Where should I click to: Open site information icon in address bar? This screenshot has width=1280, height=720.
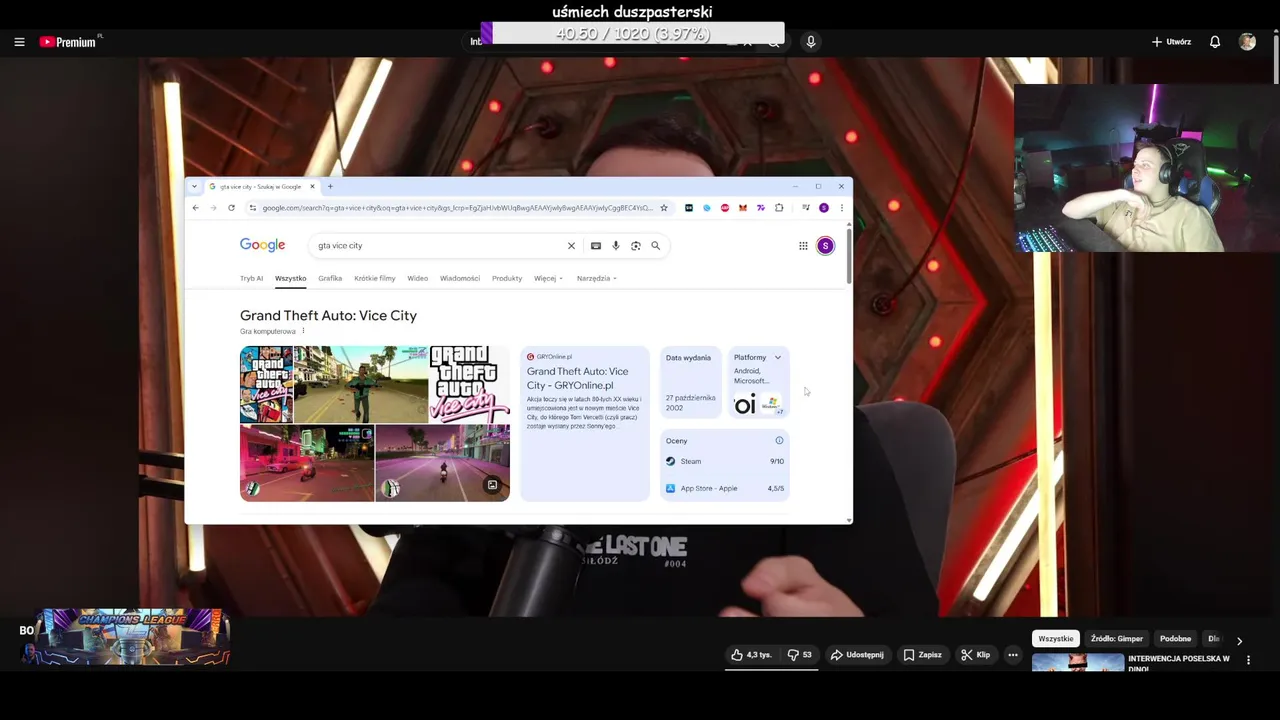[253, 208]
